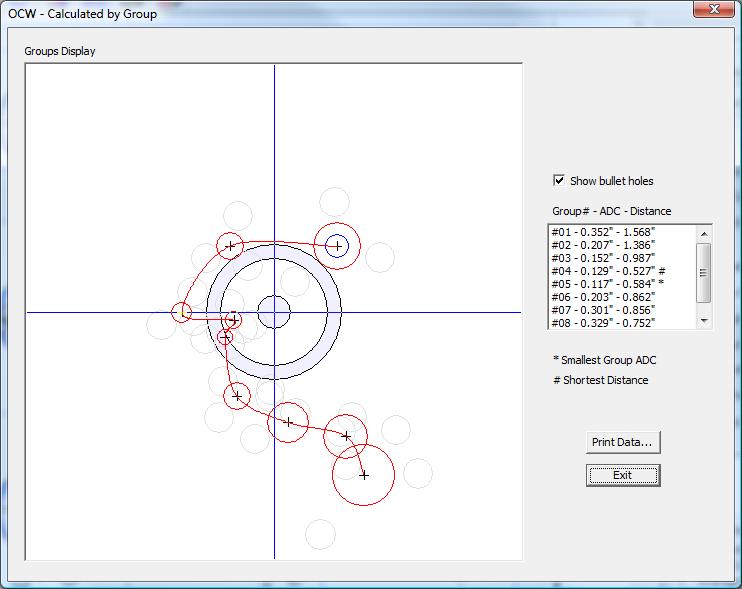
Task: Click the largest red group circle's center cross
Action: click(363, 475)
